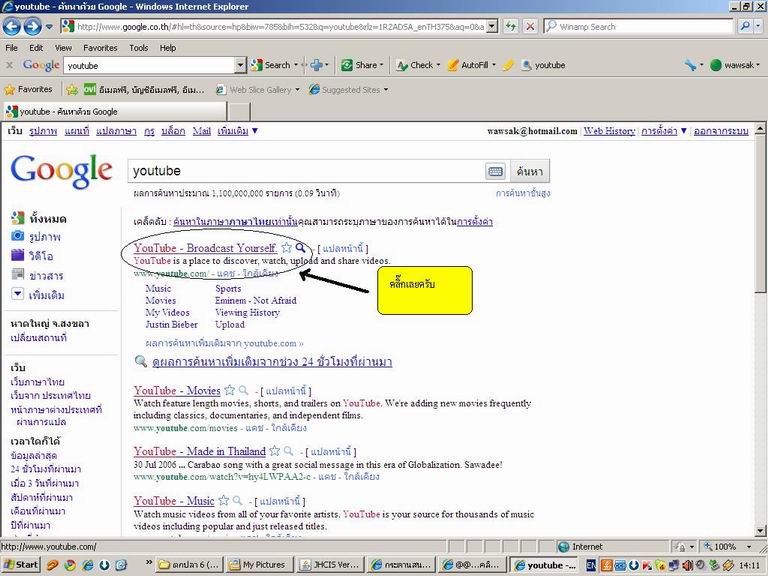
Task: Click the ออกจากระบบ sign out link
Action: 720,131
